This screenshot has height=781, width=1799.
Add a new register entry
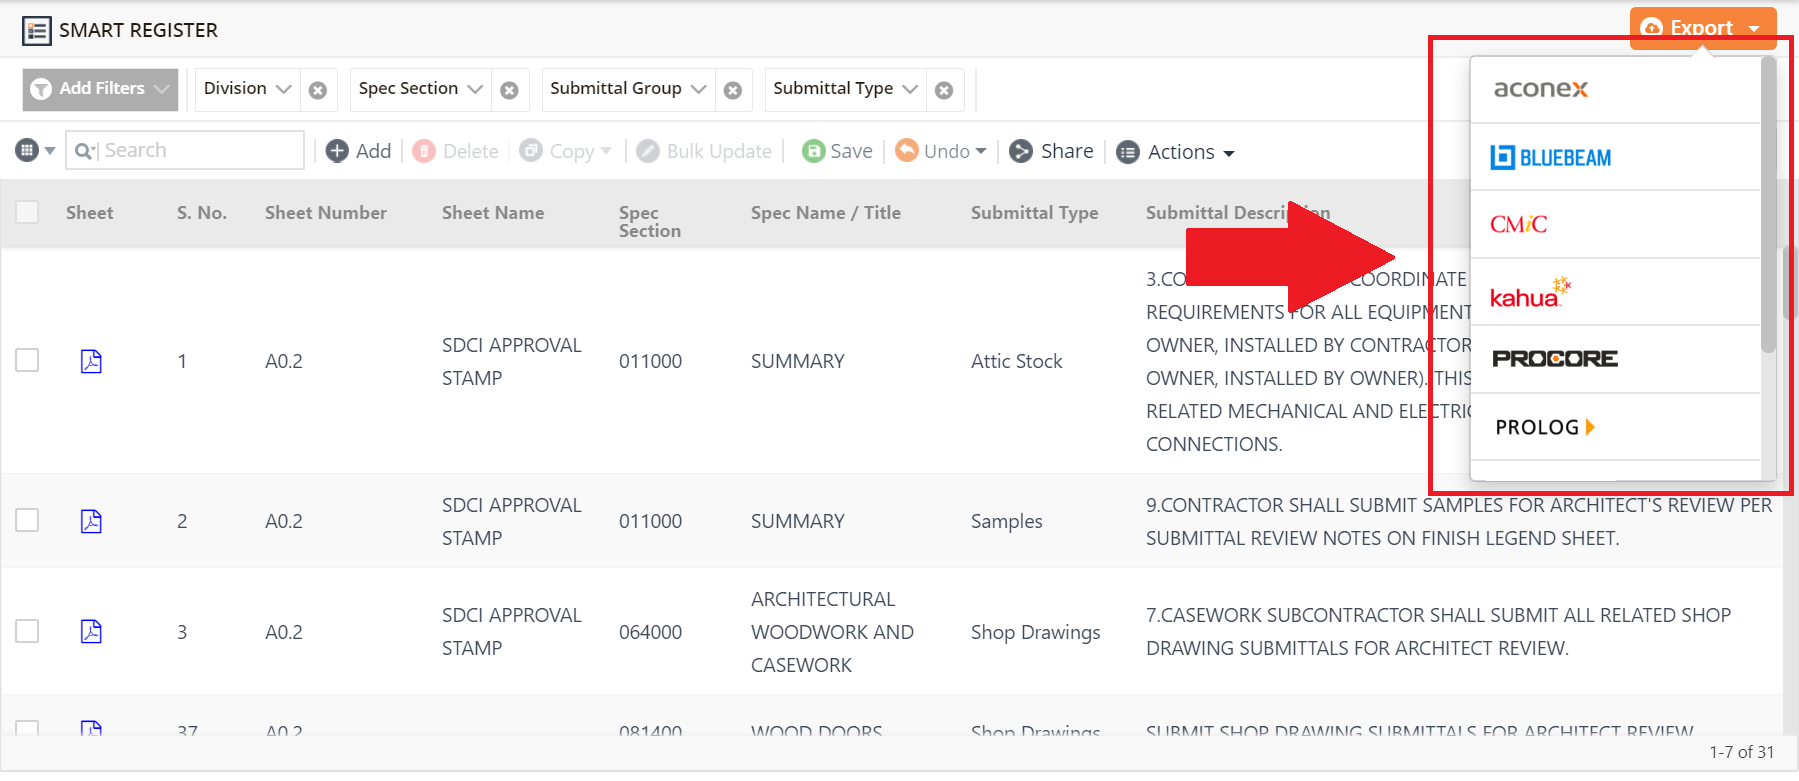tap(359, 151)
